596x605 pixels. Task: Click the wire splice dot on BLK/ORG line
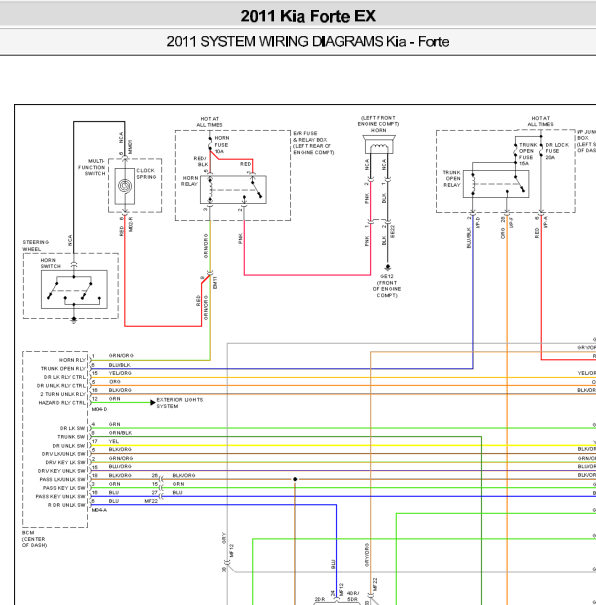(295, 479)
